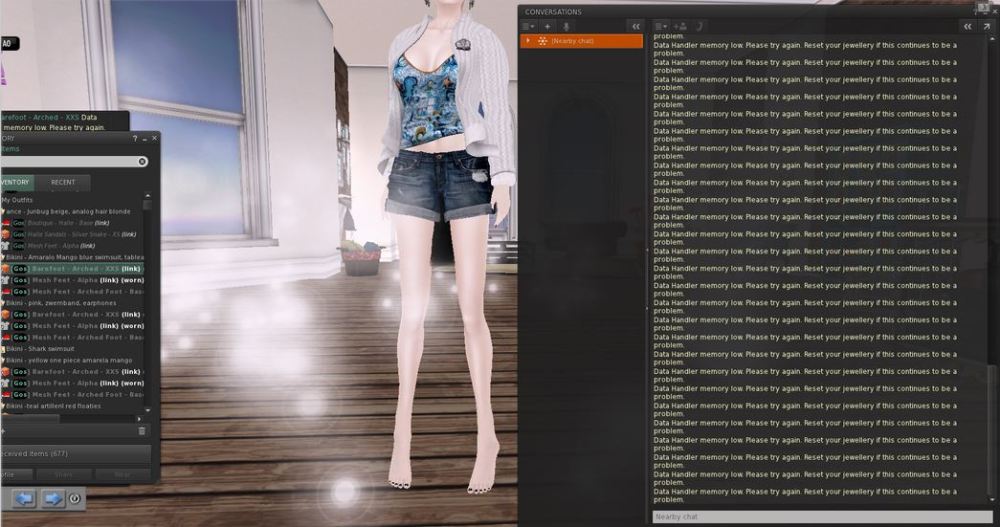Screen dimensions: 1000x527
Task: Click the blue forward arrow button
Action: coord(52,498)
